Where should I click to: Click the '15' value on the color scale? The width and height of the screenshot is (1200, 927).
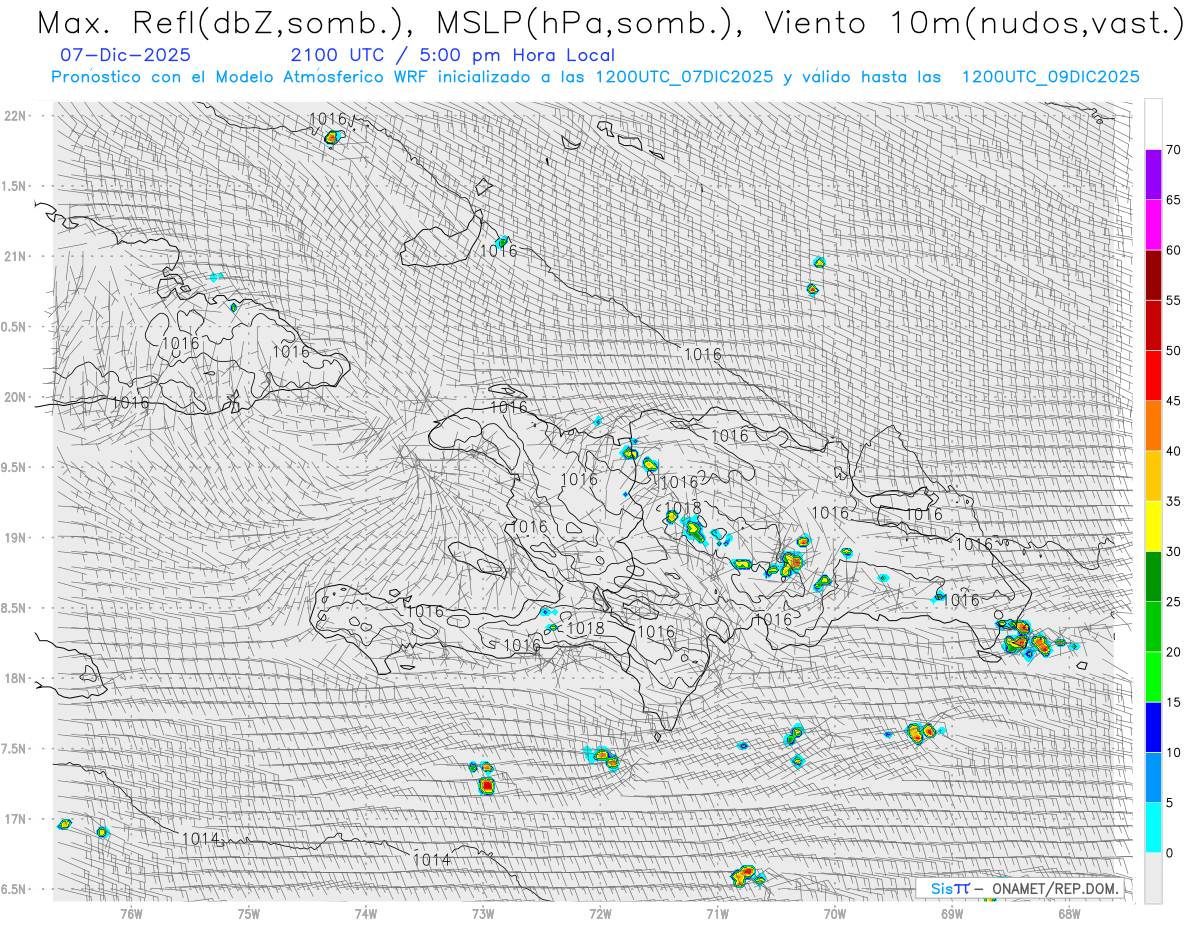[x=1173, y=702]
